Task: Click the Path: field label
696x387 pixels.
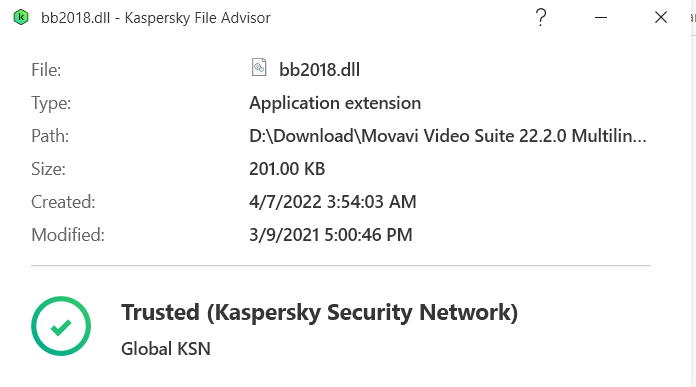Action: pos(50,136)
